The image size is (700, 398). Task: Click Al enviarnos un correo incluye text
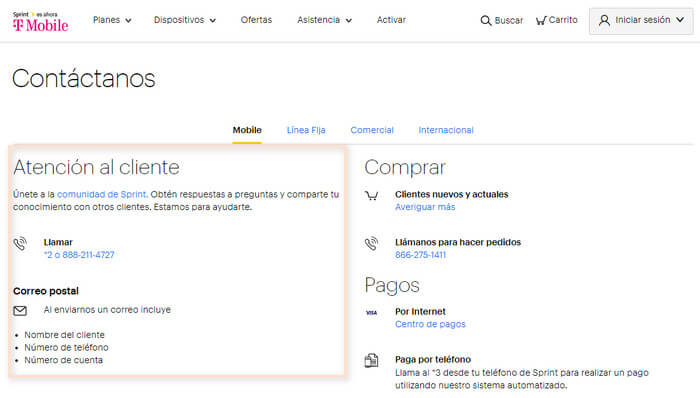(107, 310)
